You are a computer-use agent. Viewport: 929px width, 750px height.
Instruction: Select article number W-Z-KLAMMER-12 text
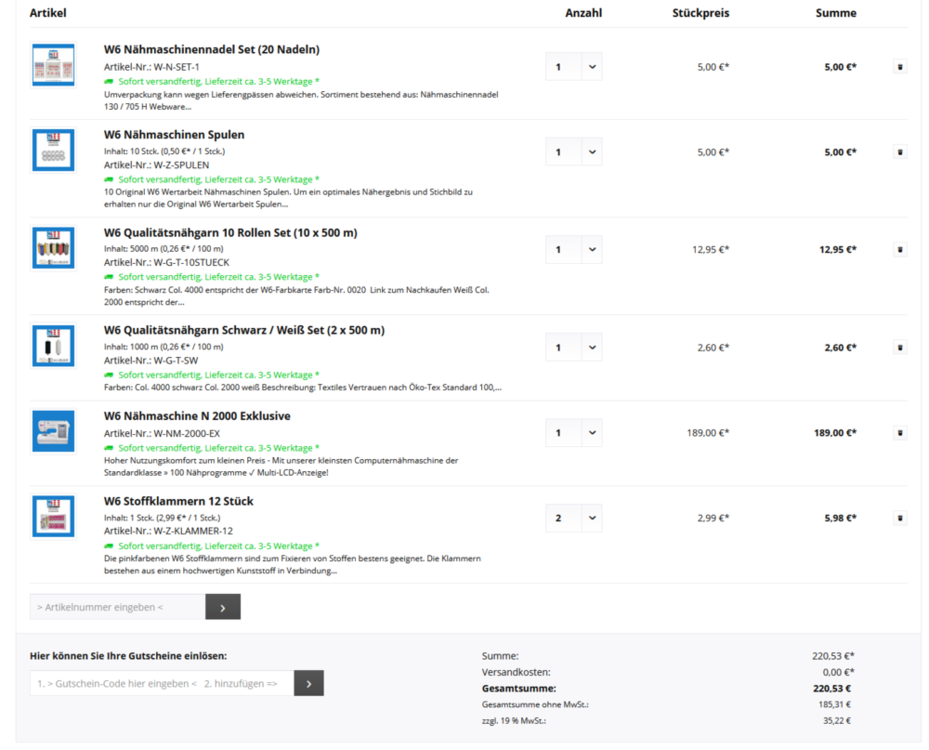[193, 531]
